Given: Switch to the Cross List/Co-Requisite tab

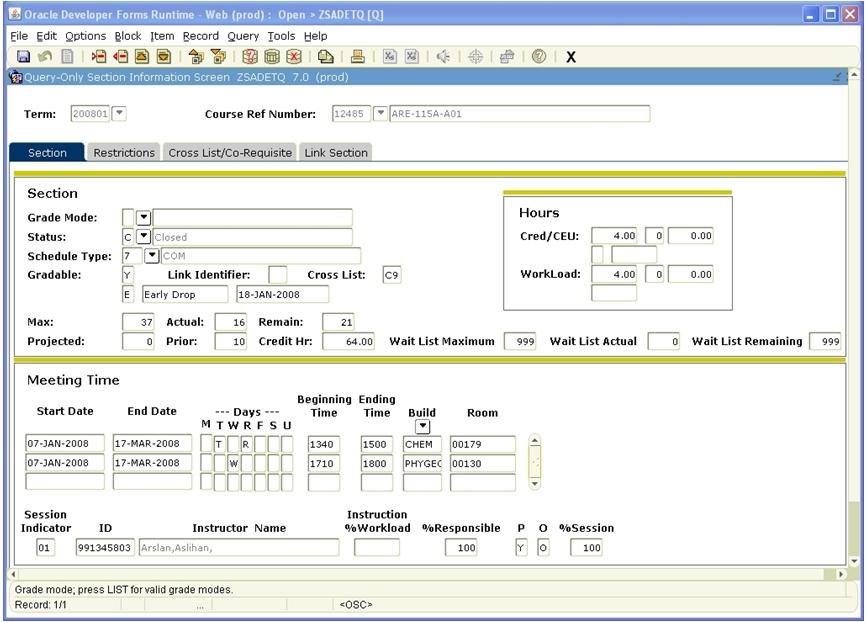Looking at the screenshot, I should [x=230, y=153].
